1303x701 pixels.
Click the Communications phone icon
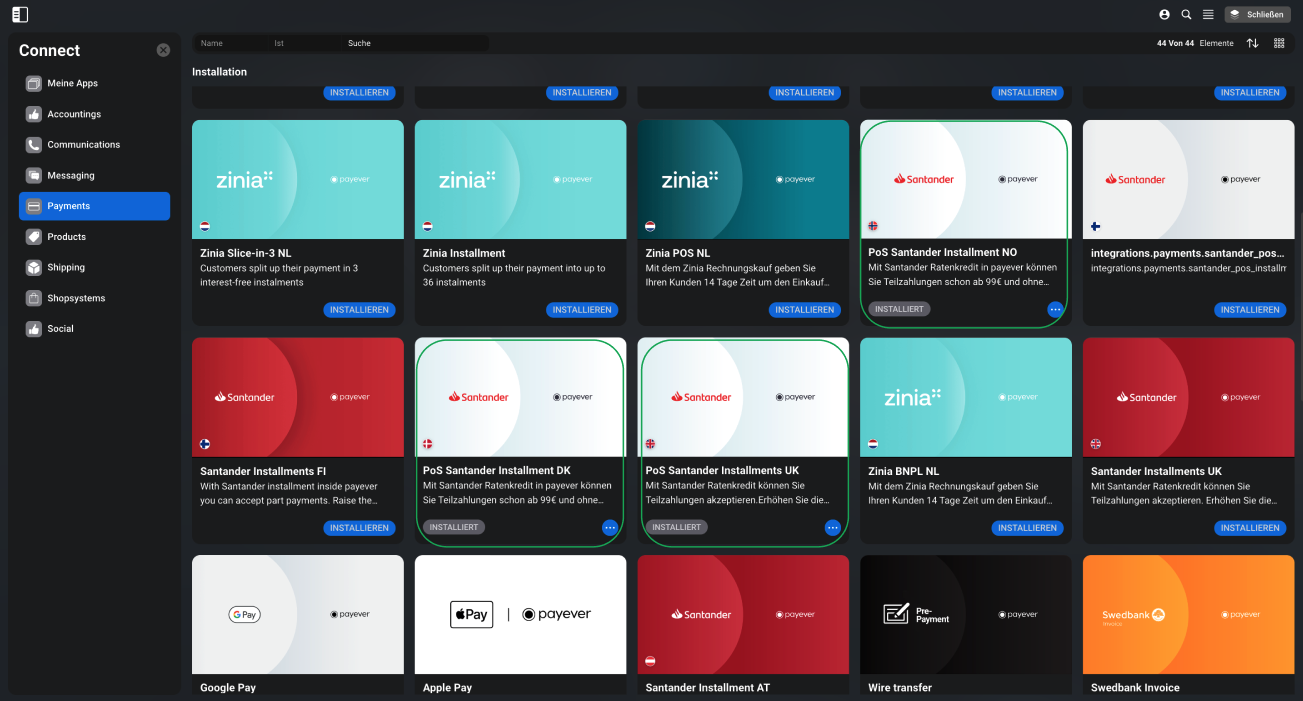[x=34, y=144]
